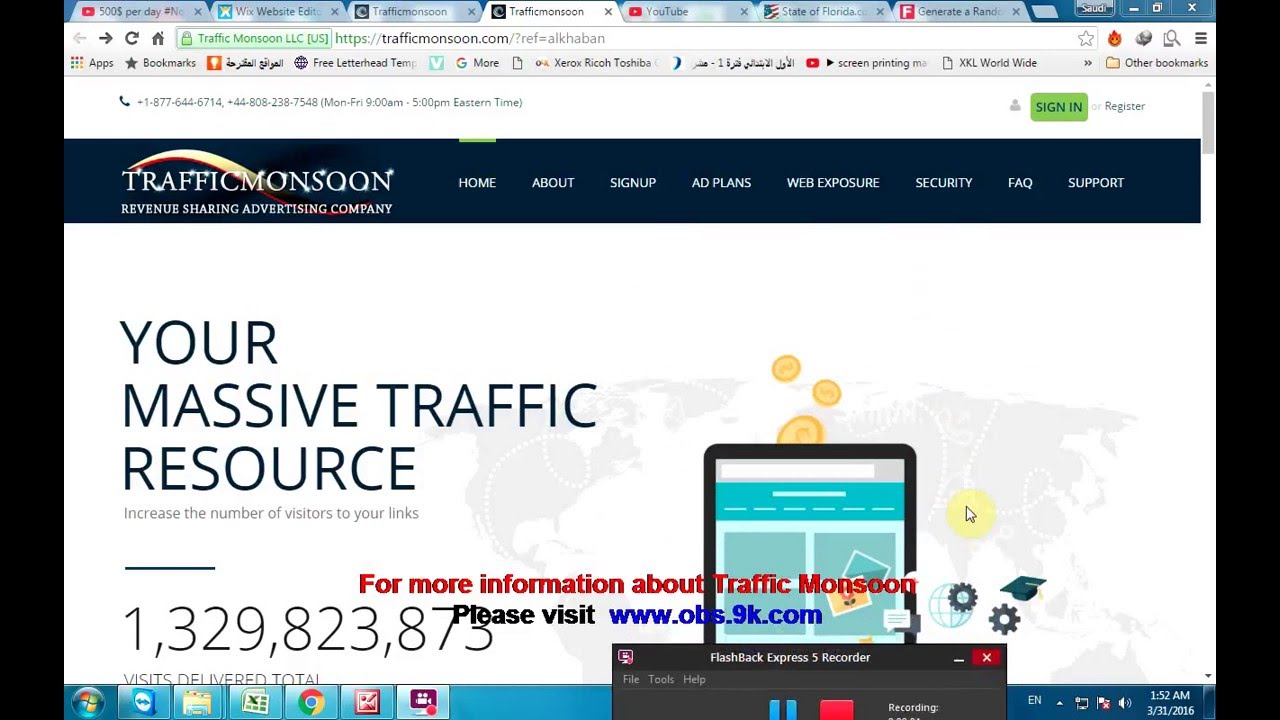Open the Other bookmarks folder

1157,63
